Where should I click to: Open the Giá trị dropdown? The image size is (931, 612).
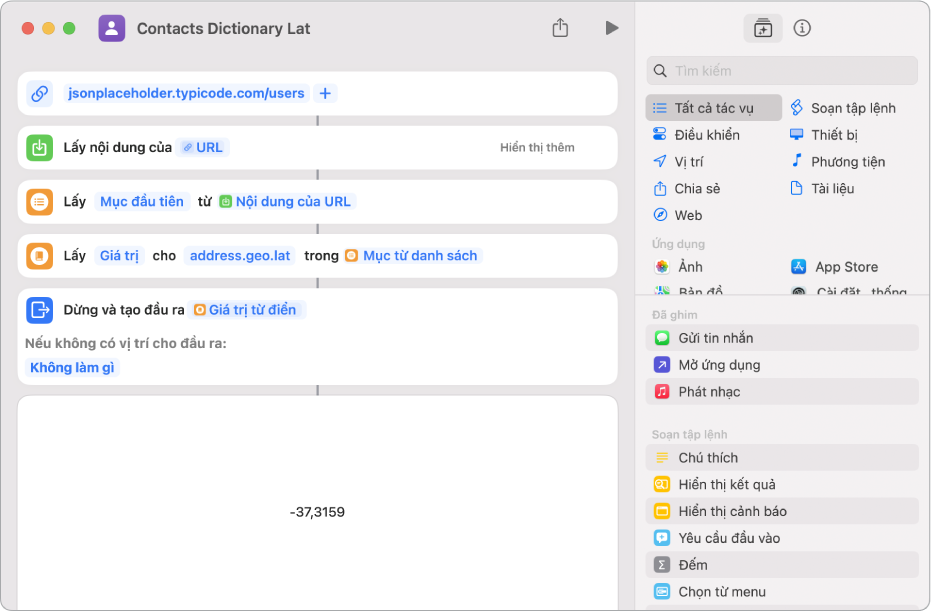[x=119, y=256]
